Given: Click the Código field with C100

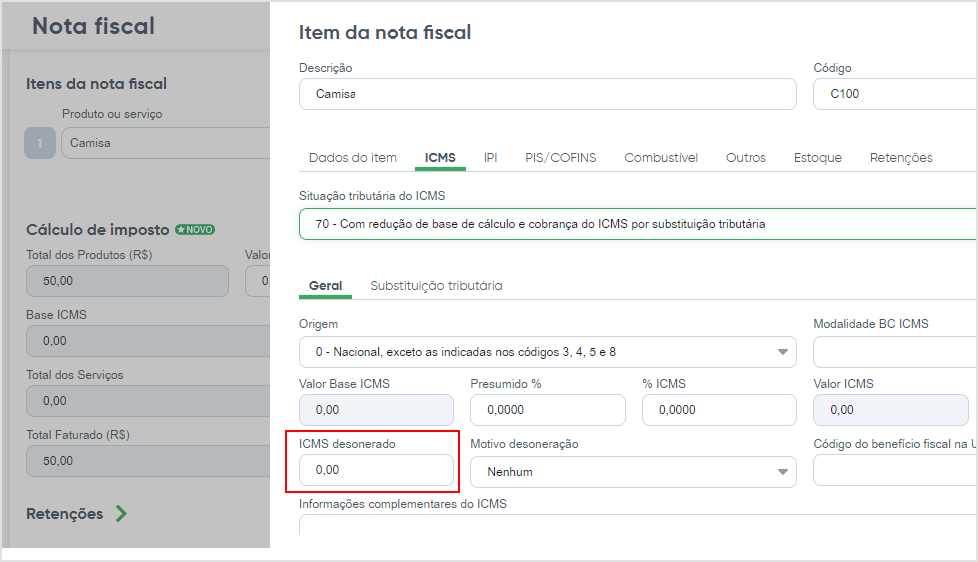Looking at the screenshot, I should click(895, 94).
